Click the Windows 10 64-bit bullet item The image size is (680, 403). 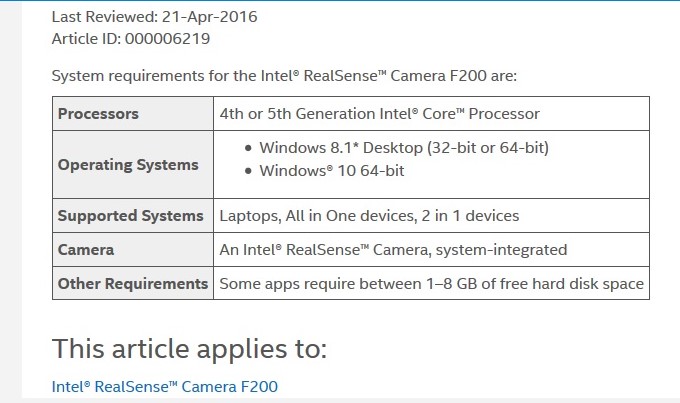(x=331, y=170)
